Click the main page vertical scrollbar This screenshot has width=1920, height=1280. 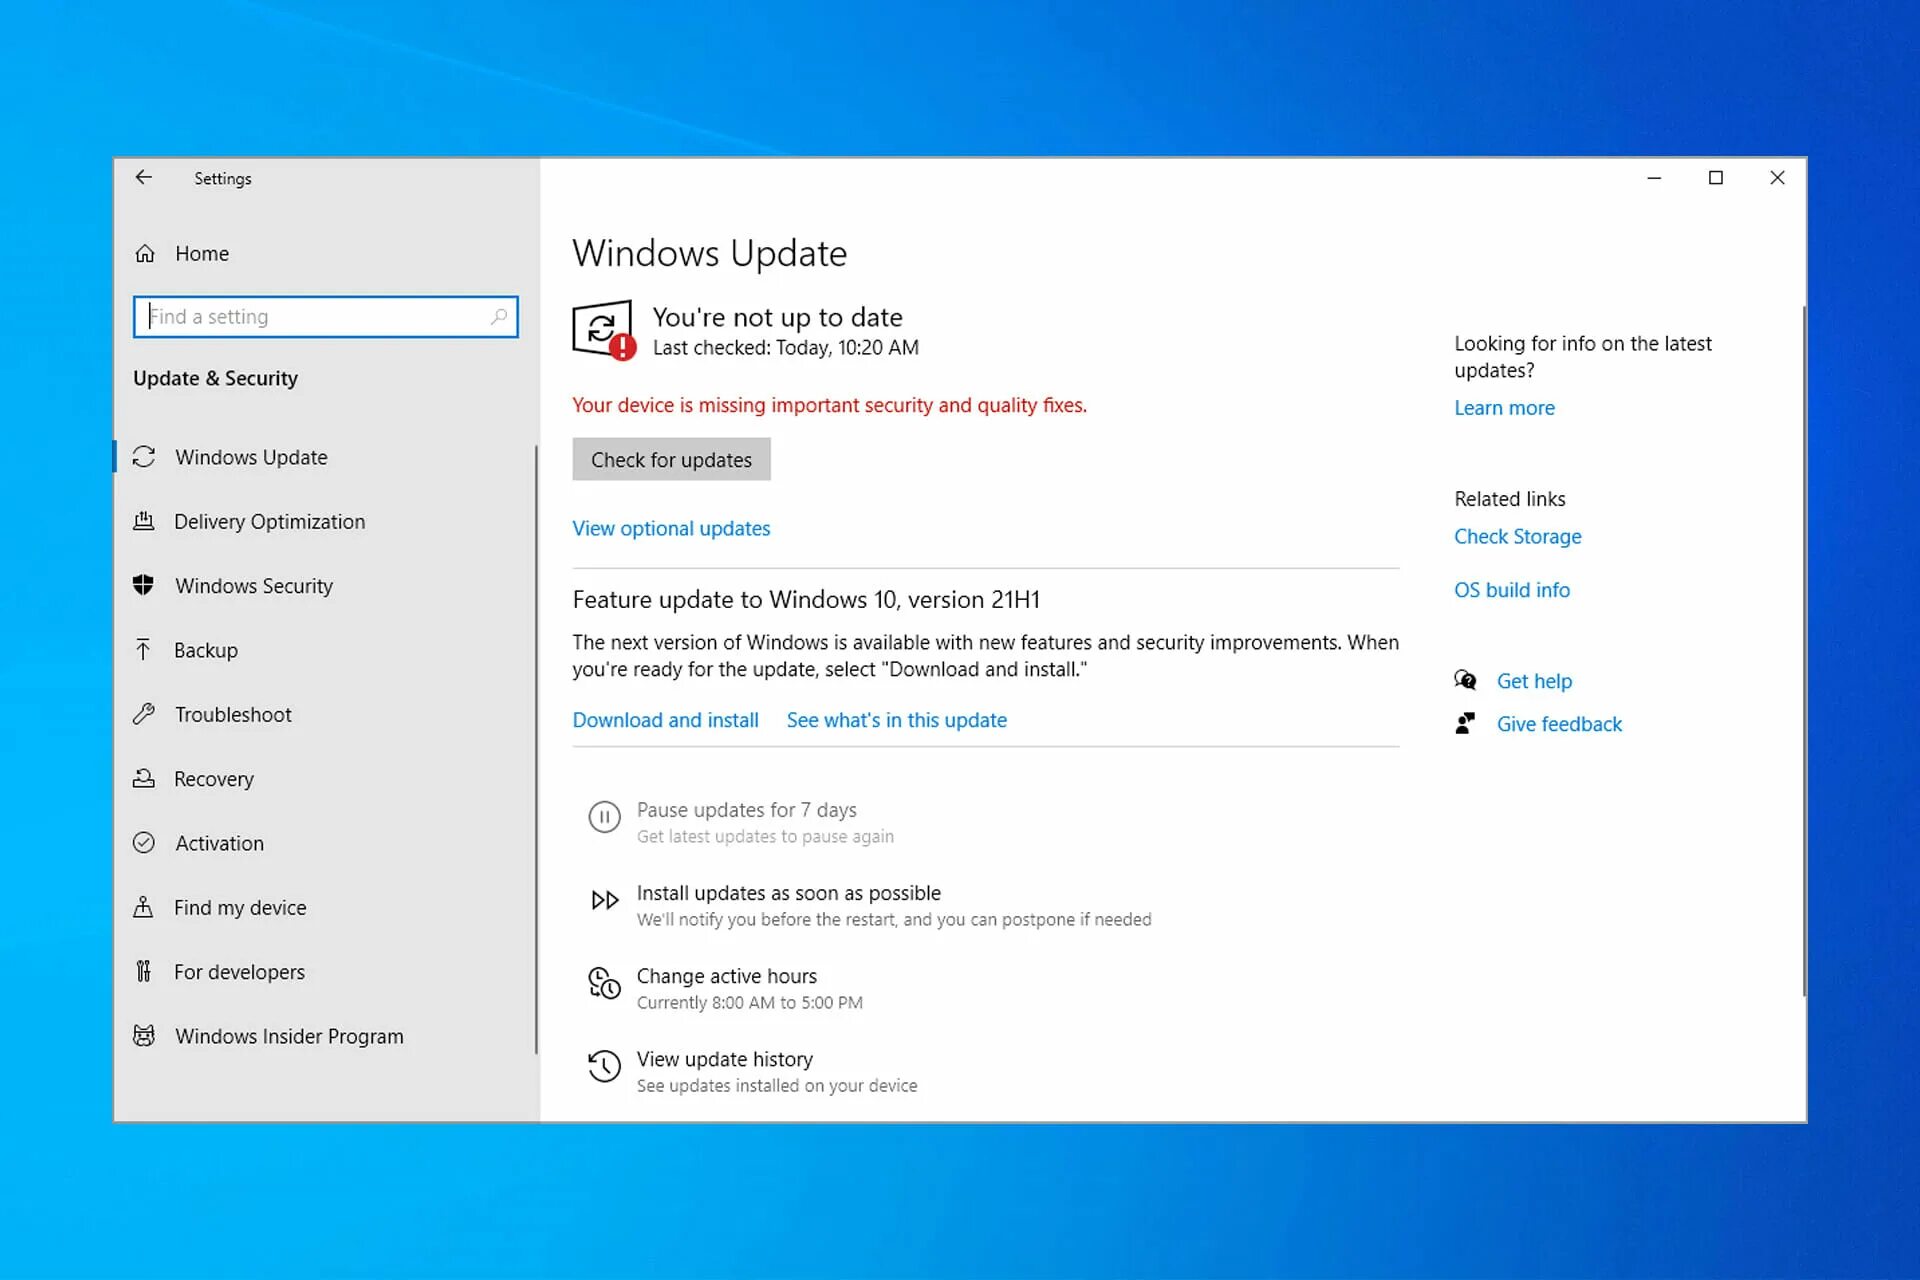click(1803, 650)
